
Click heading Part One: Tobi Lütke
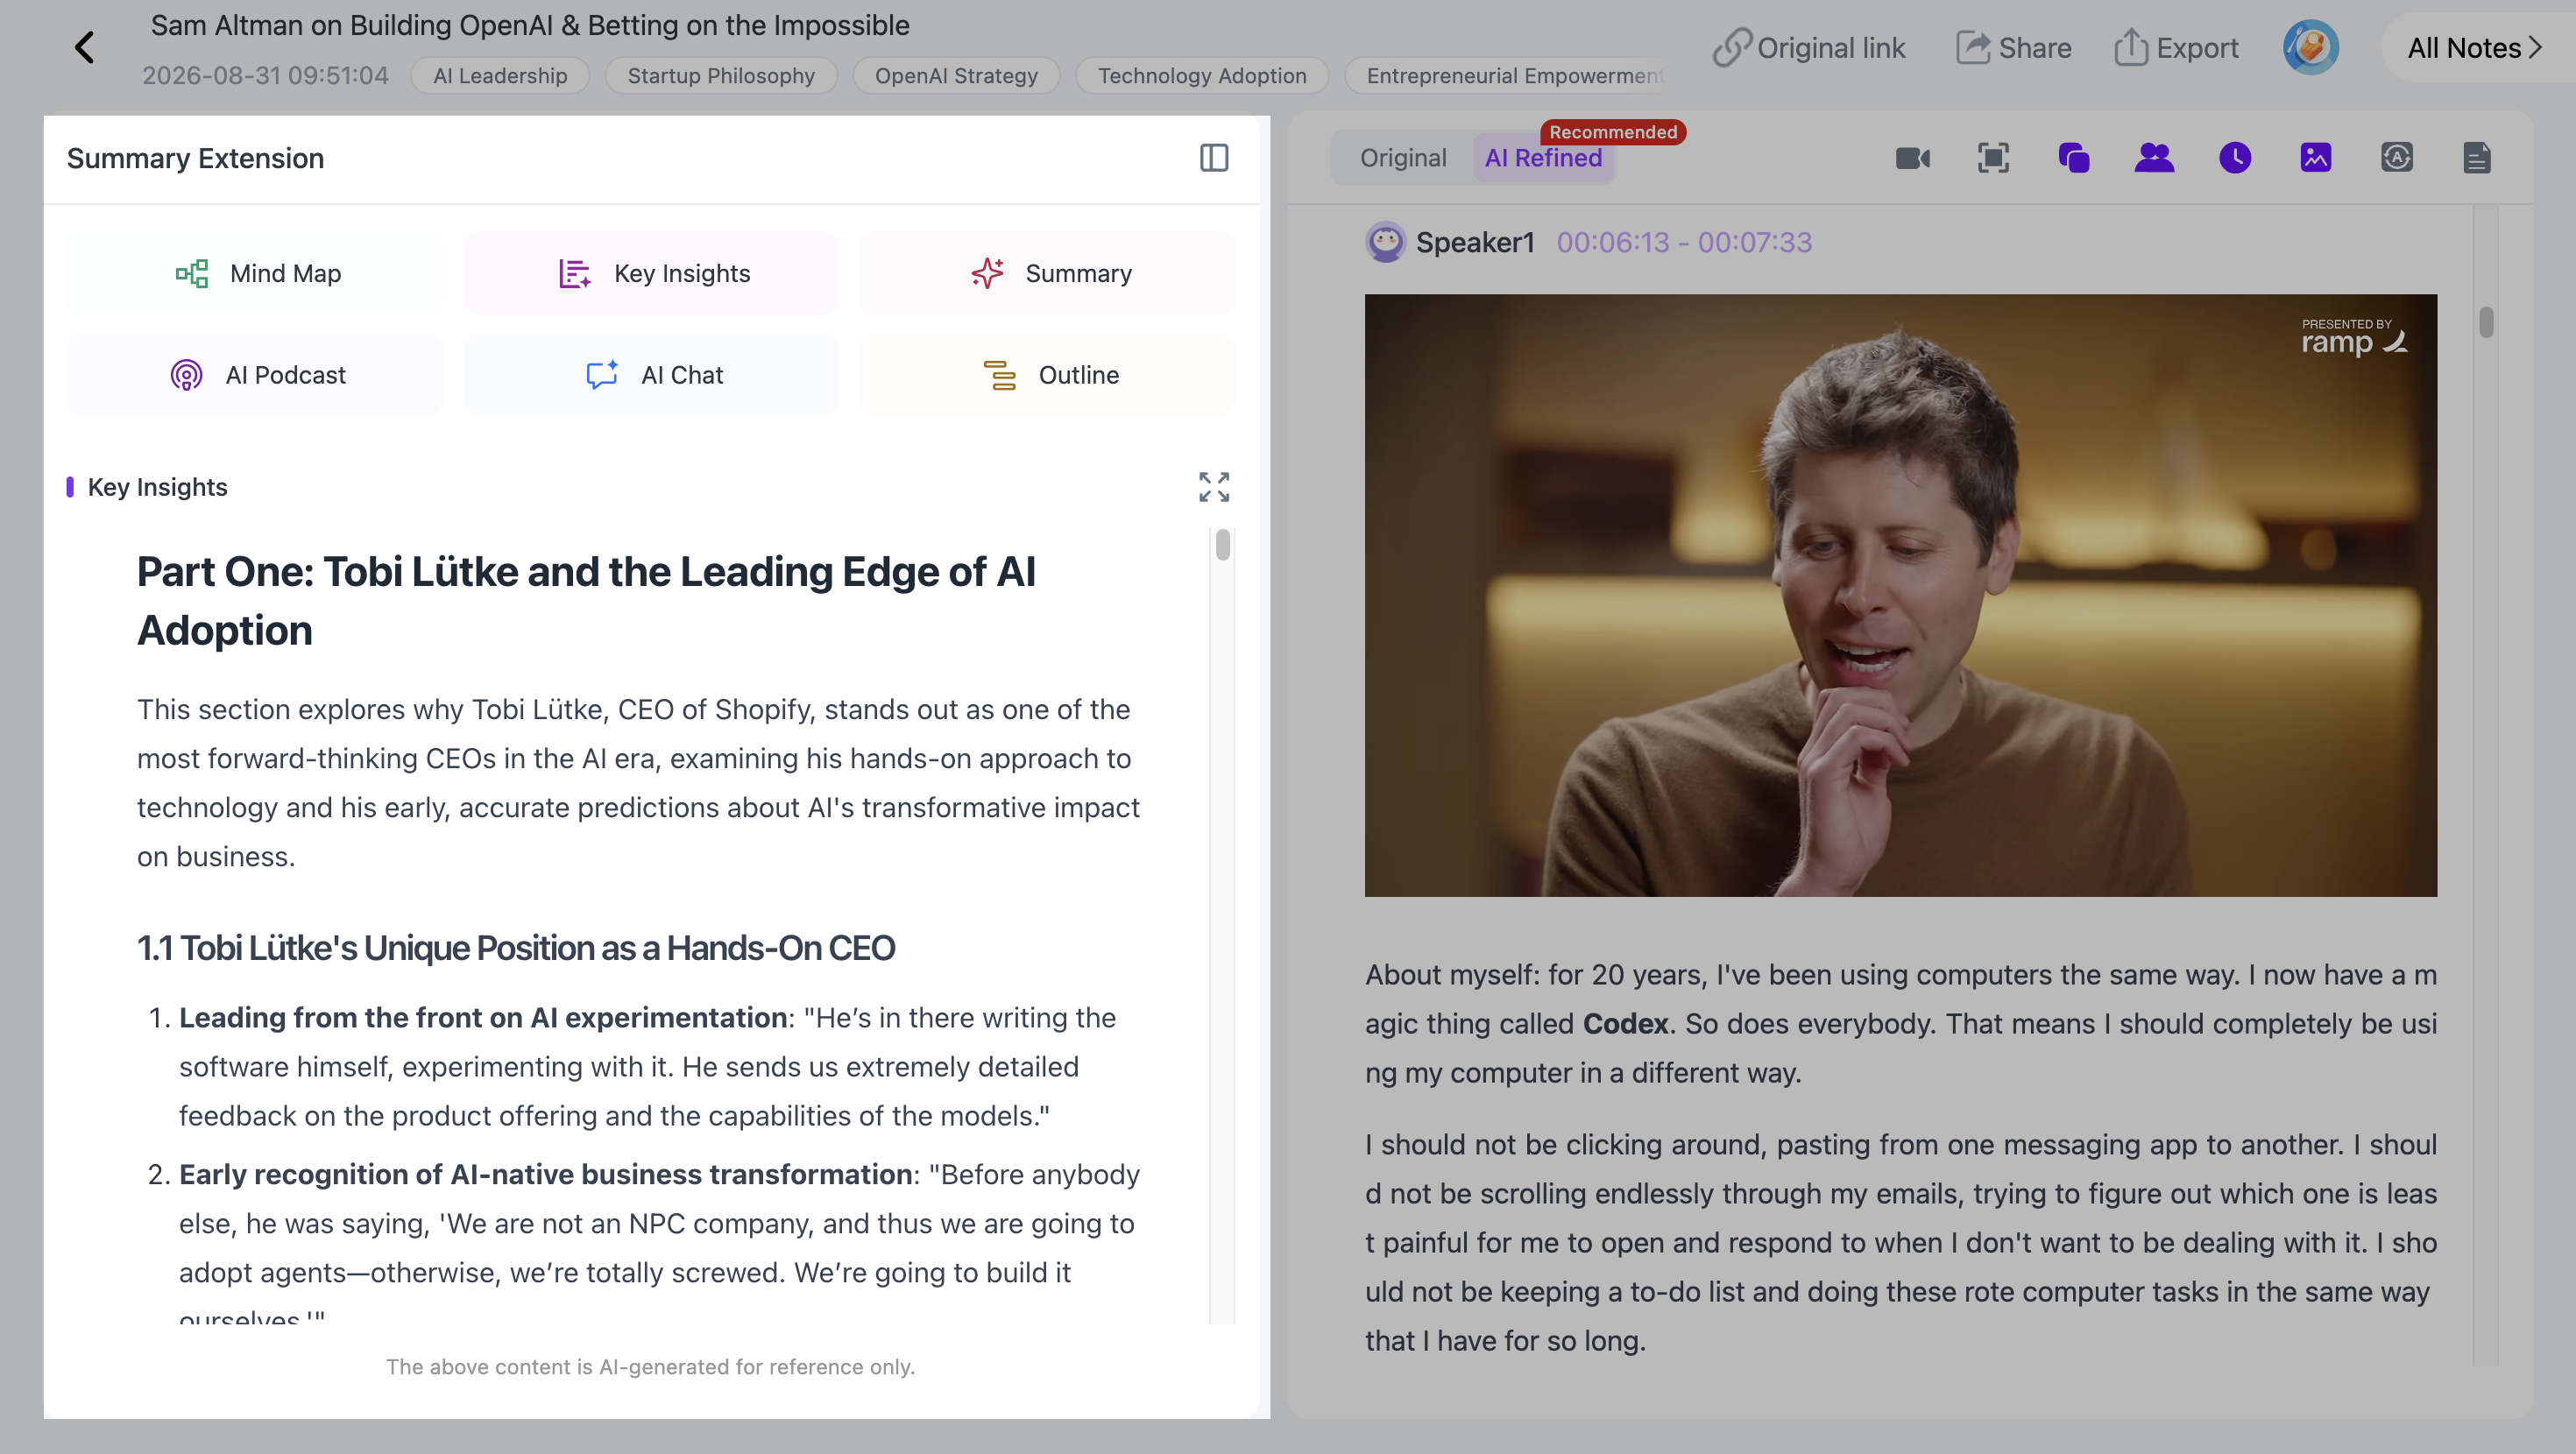[586, 601]
